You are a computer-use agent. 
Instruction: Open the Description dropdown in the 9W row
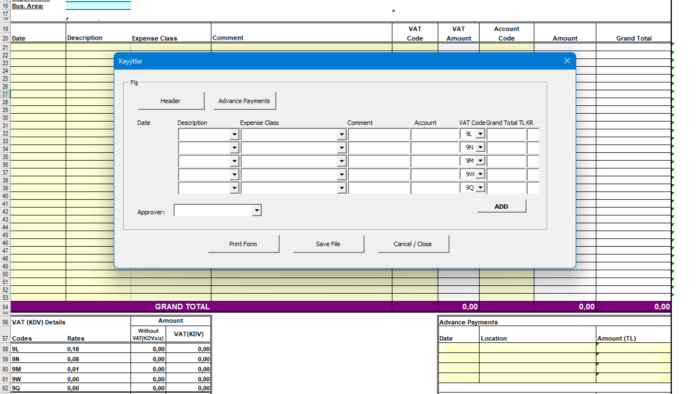(x=234, y=174)
